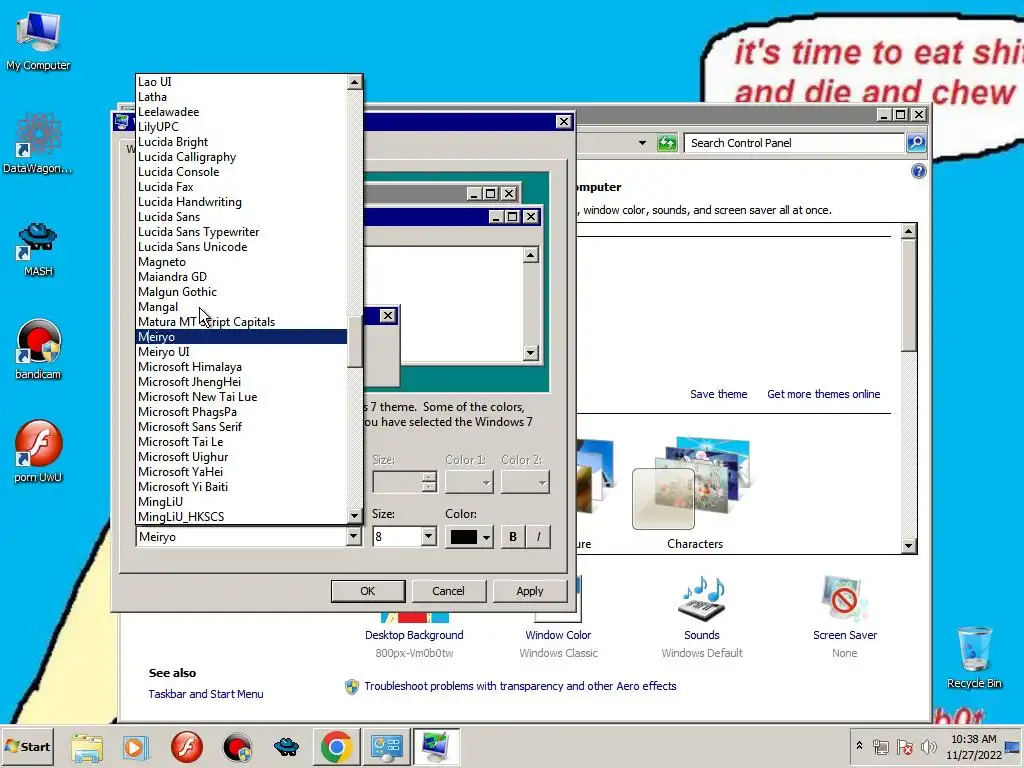Viewport: 1024px width, 768px height.
Task: Click the green refresh address button
Action: (667, 143)
